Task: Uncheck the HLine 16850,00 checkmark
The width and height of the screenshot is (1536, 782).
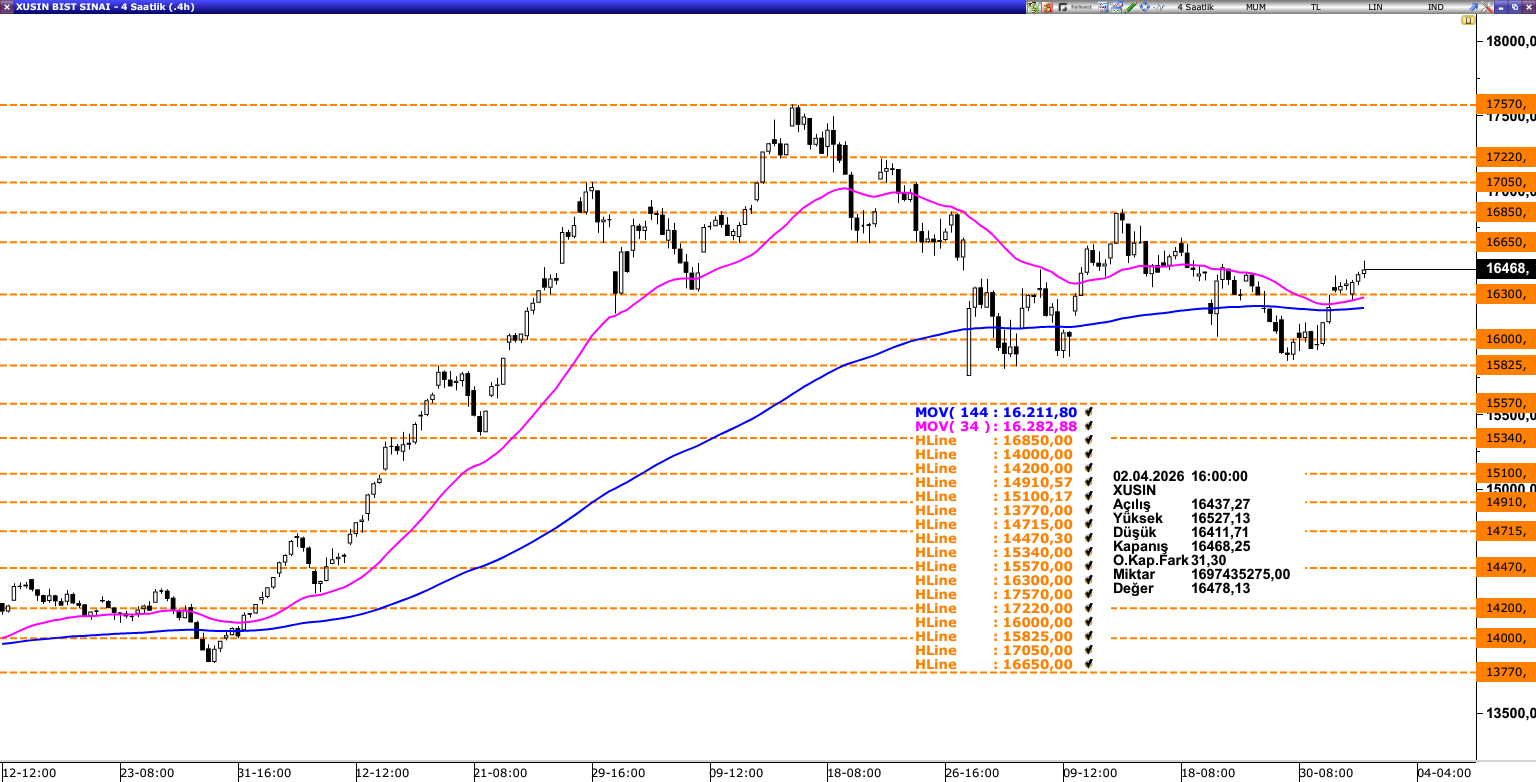Action: click(1088, 440)
